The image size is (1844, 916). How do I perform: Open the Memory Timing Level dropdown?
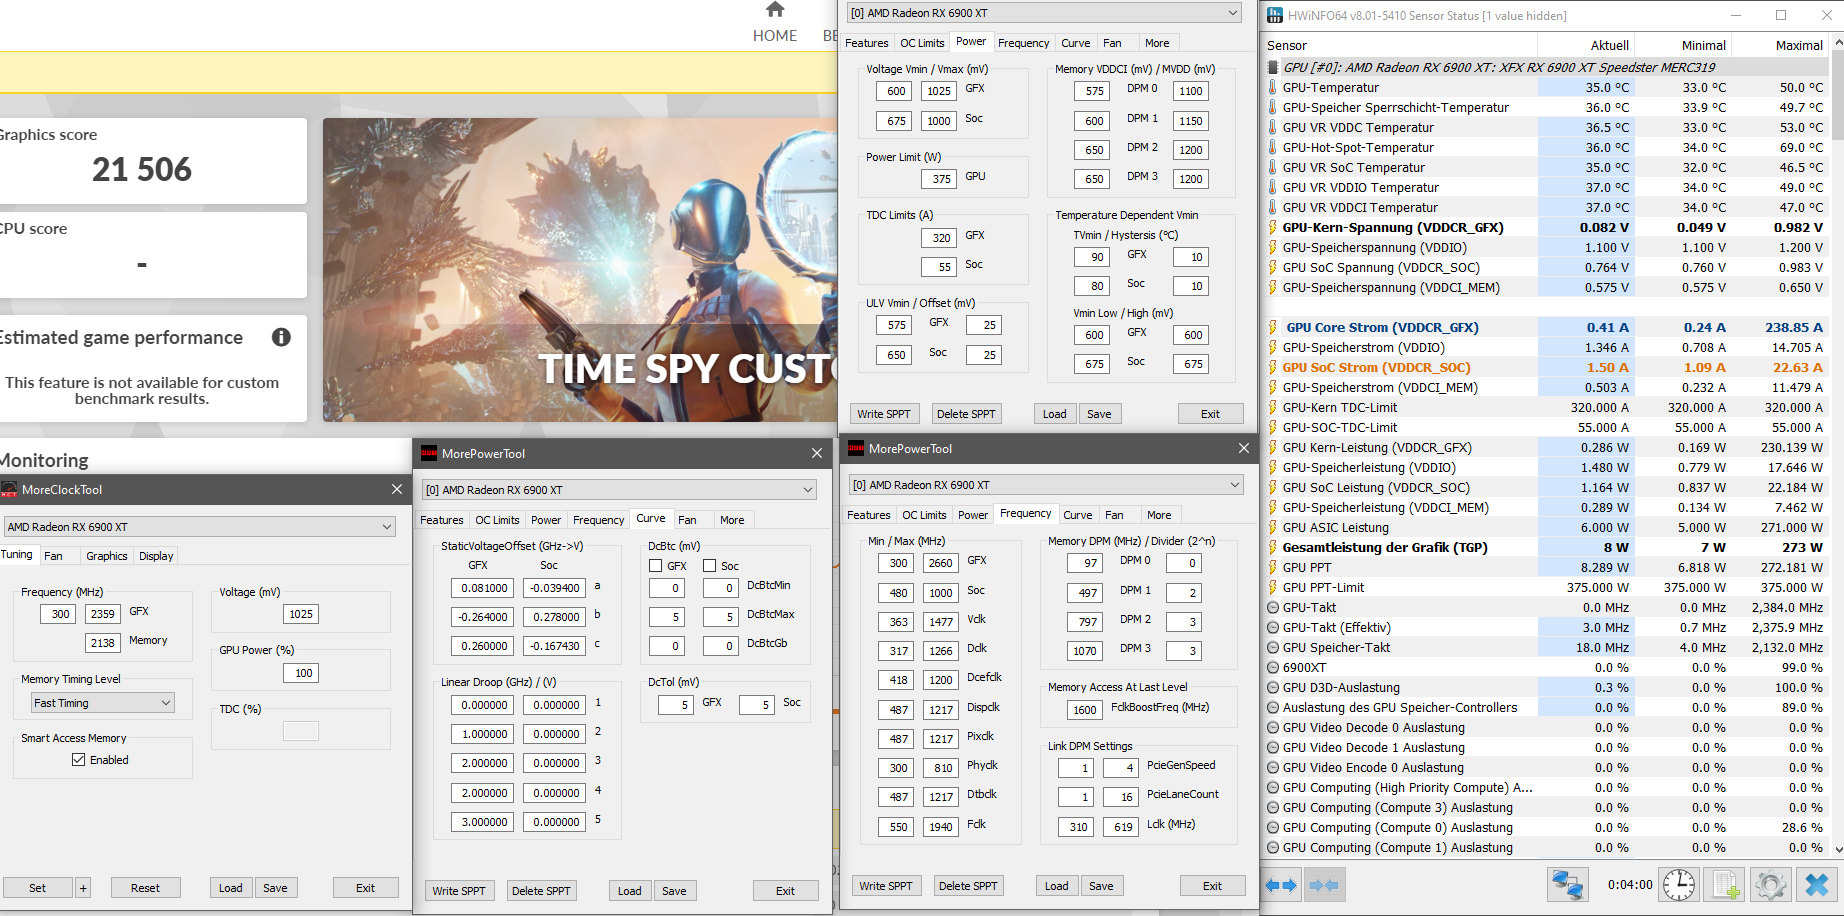point(103,703)
